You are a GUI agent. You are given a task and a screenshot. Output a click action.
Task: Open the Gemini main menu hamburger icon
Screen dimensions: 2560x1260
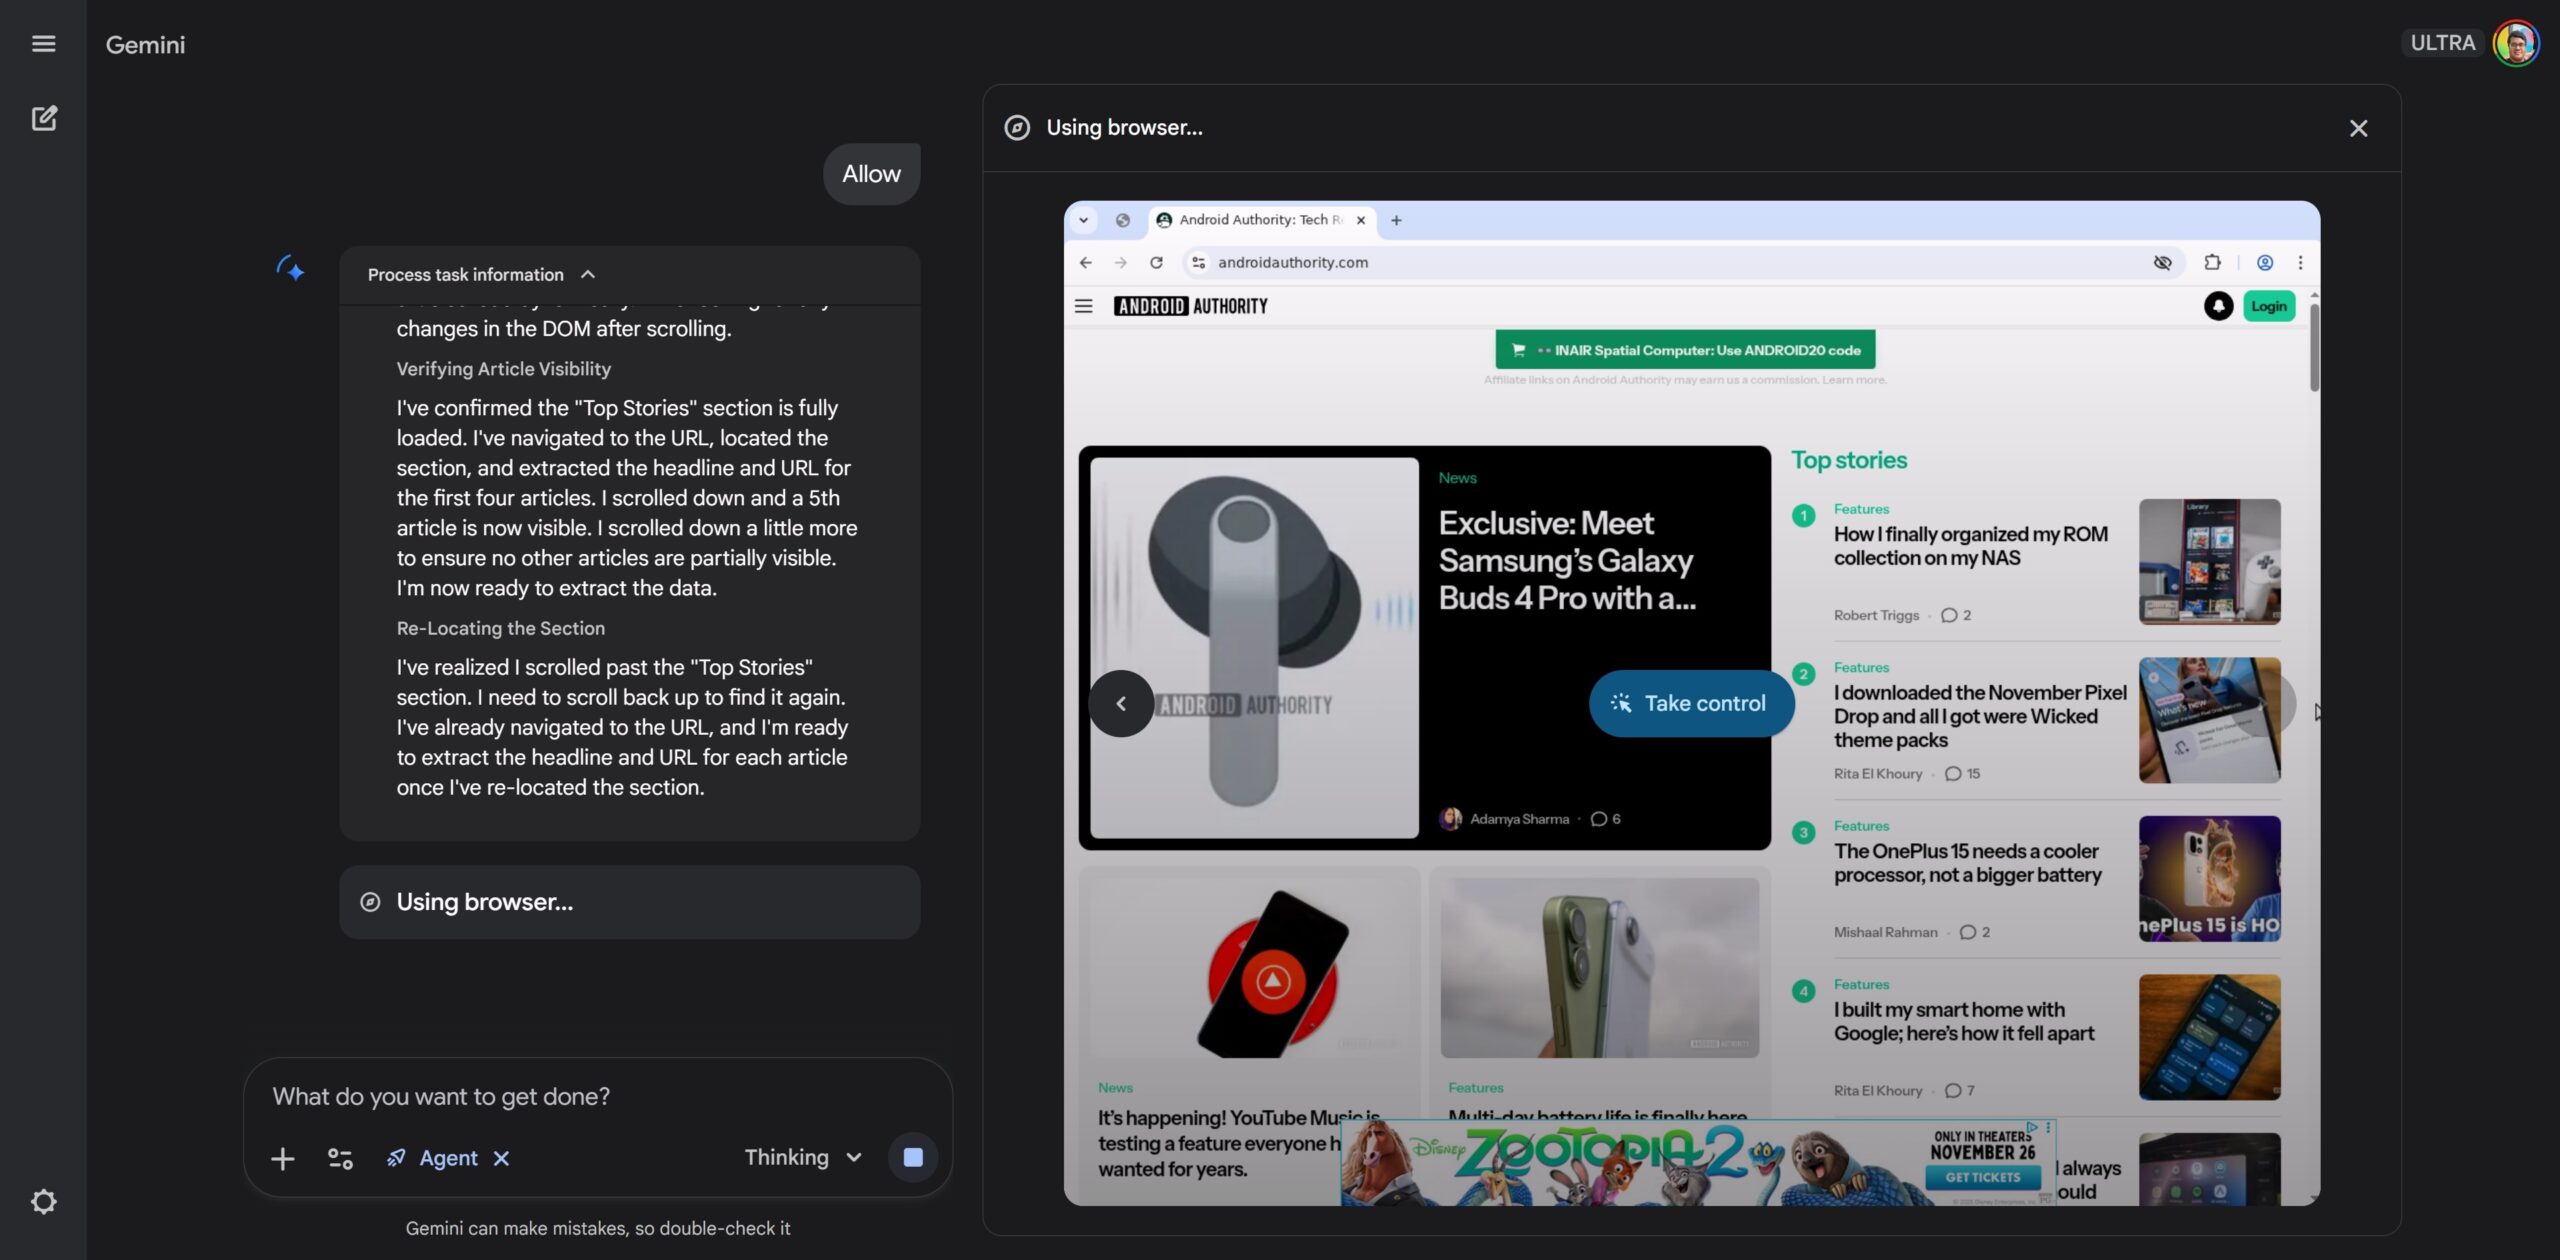[x=43, y=44]
